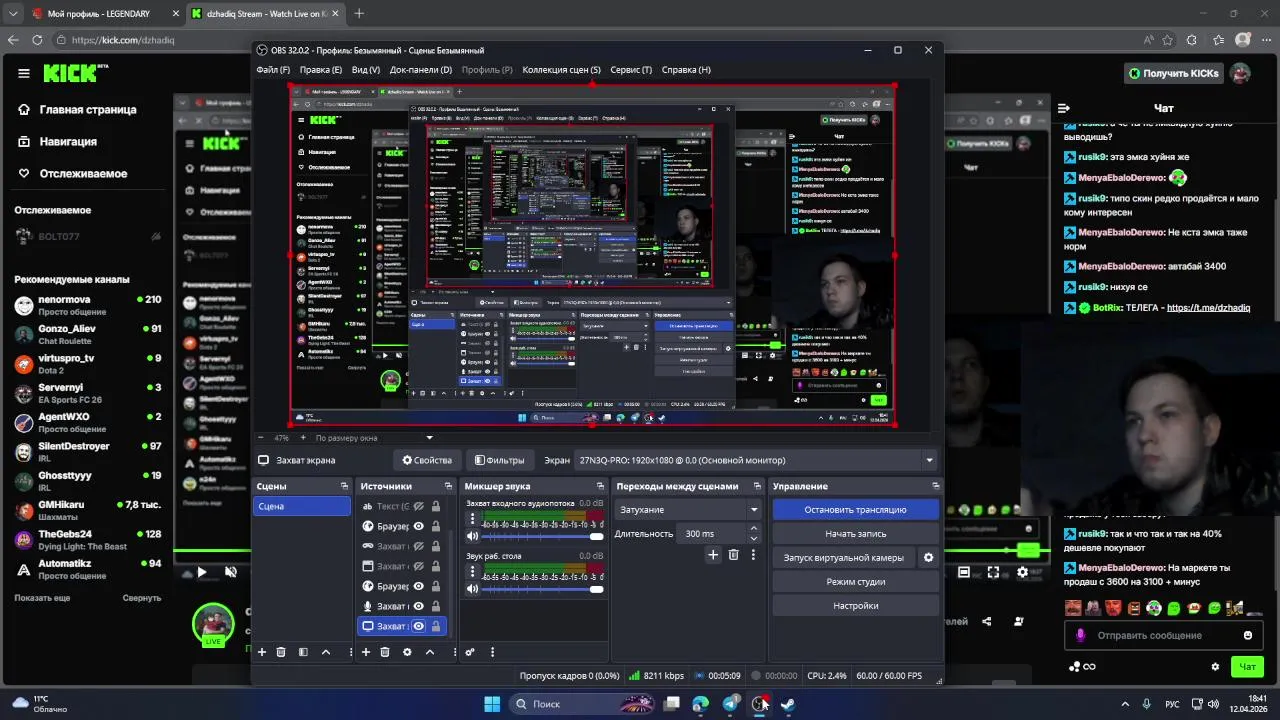Open the Экран monitor selection dropdown
The image size is (1280, 720).
point(757,461)
